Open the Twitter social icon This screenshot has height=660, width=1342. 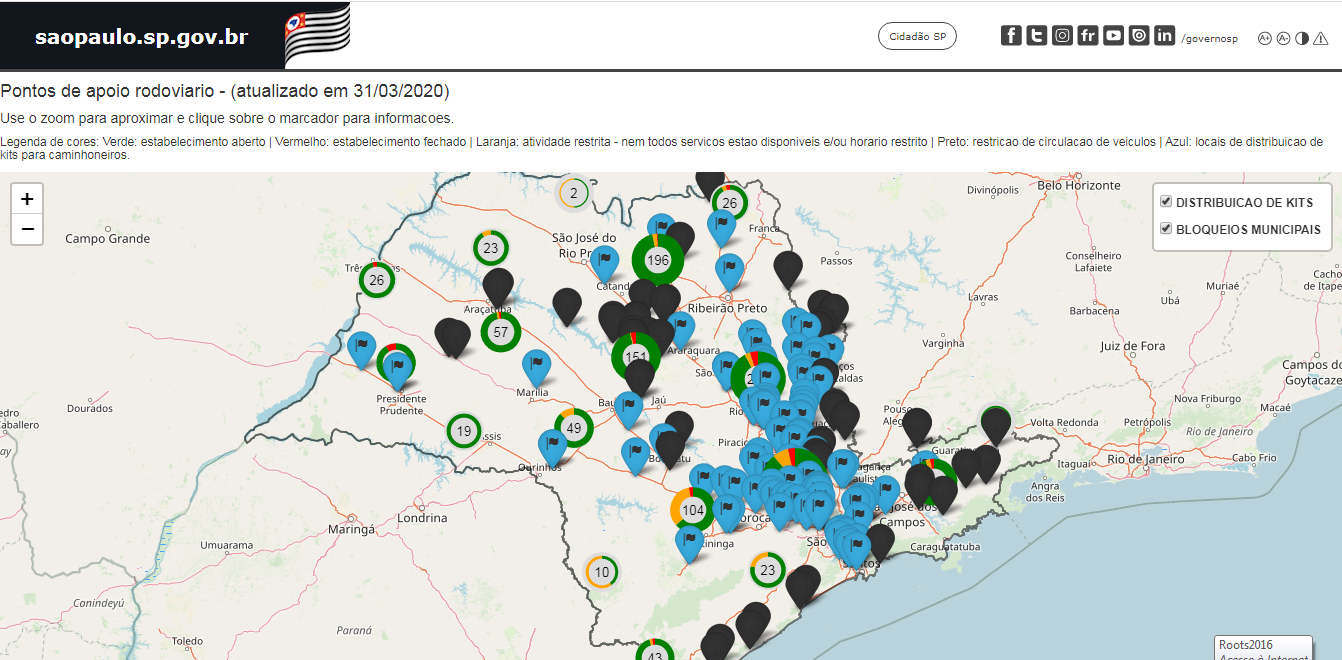(1037, 36)
